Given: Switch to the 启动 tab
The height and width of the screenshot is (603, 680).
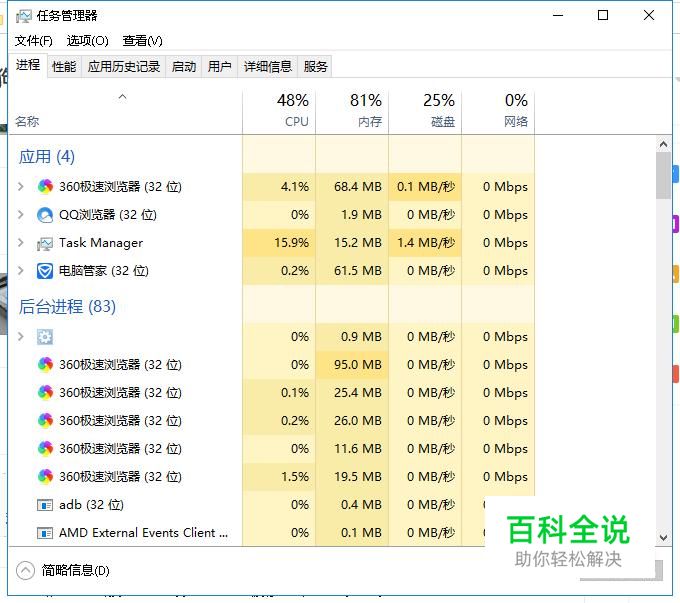Looking at the screenshot, I should coord(184,67).
